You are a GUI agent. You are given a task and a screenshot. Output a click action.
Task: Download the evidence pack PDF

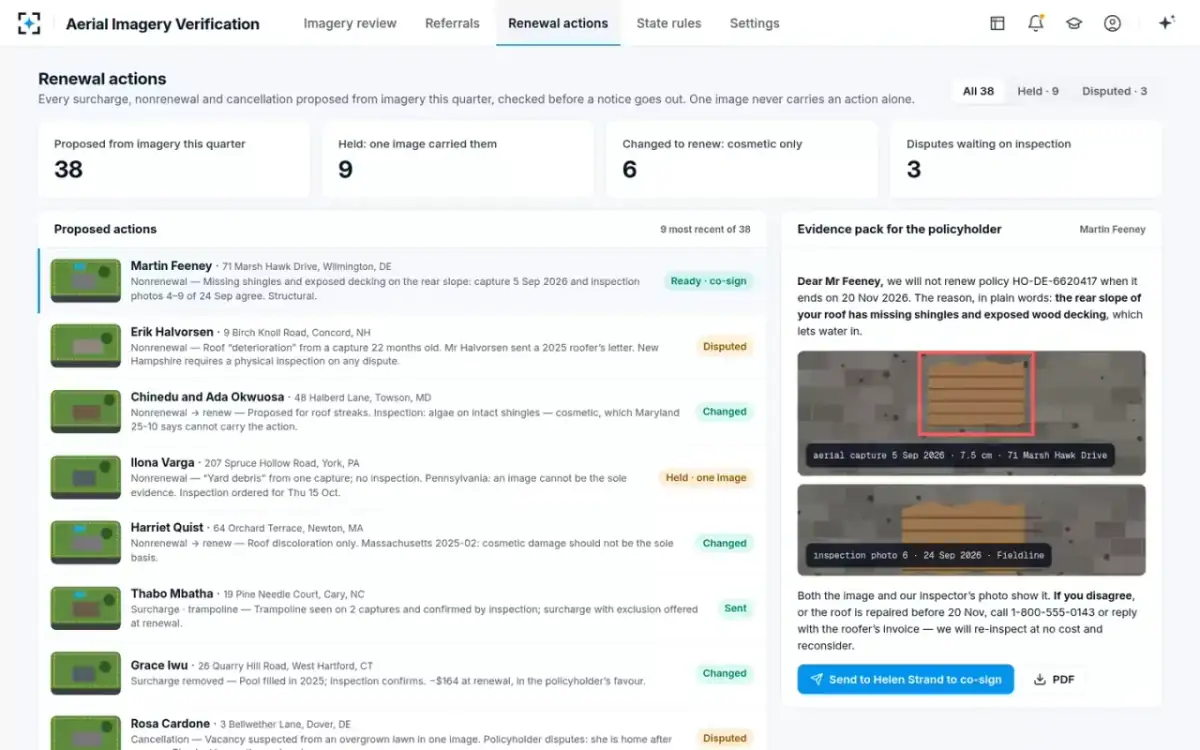[x=1054, y=679]
